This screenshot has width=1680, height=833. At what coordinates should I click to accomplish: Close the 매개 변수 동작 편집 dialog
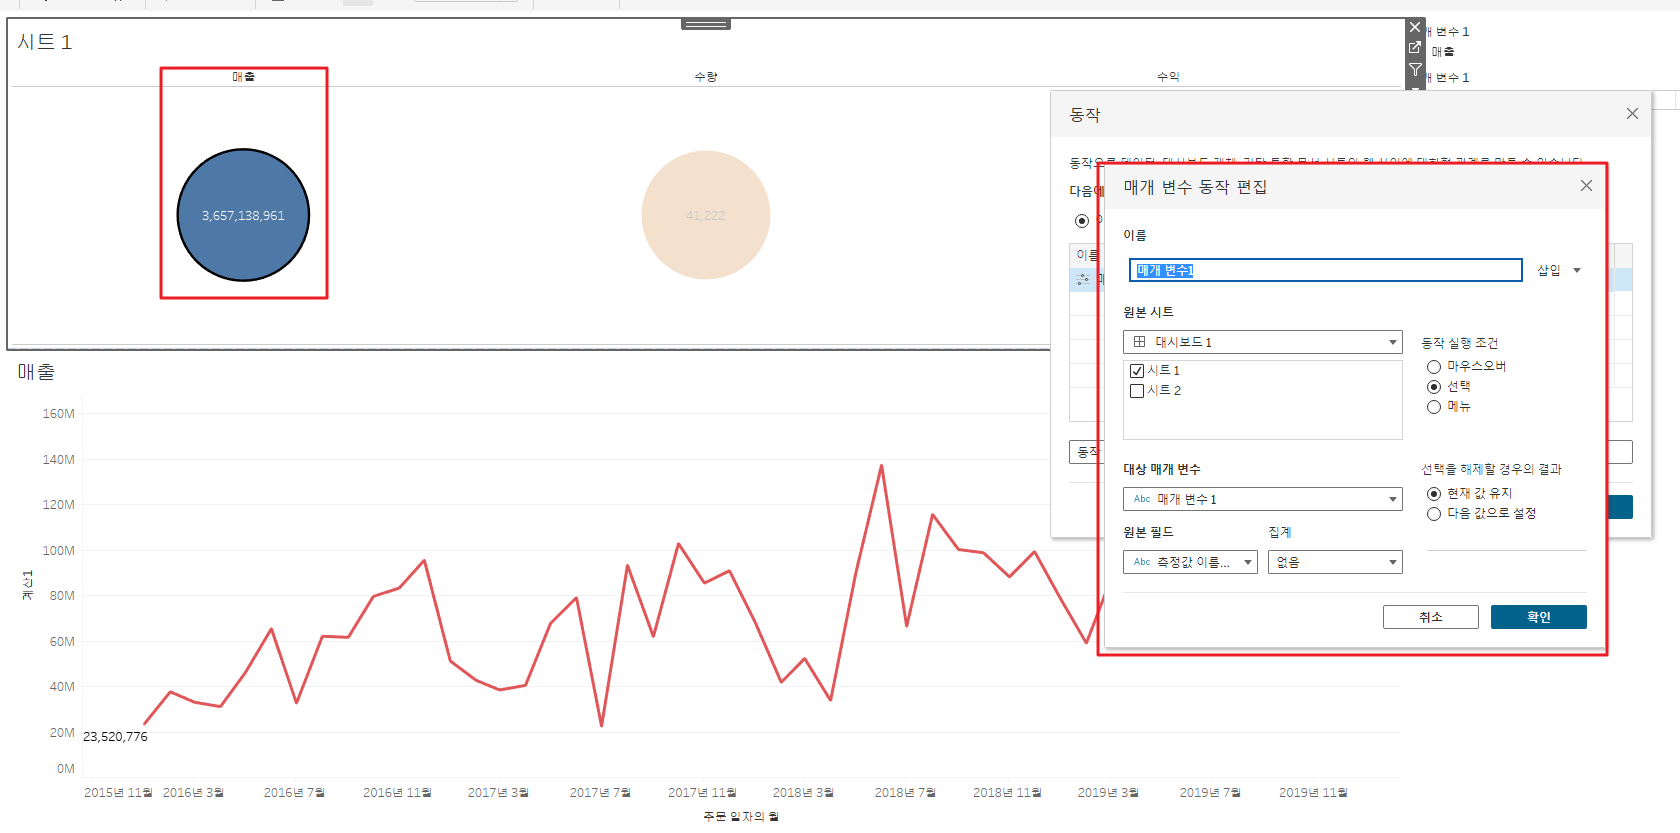coord(1586,186)
